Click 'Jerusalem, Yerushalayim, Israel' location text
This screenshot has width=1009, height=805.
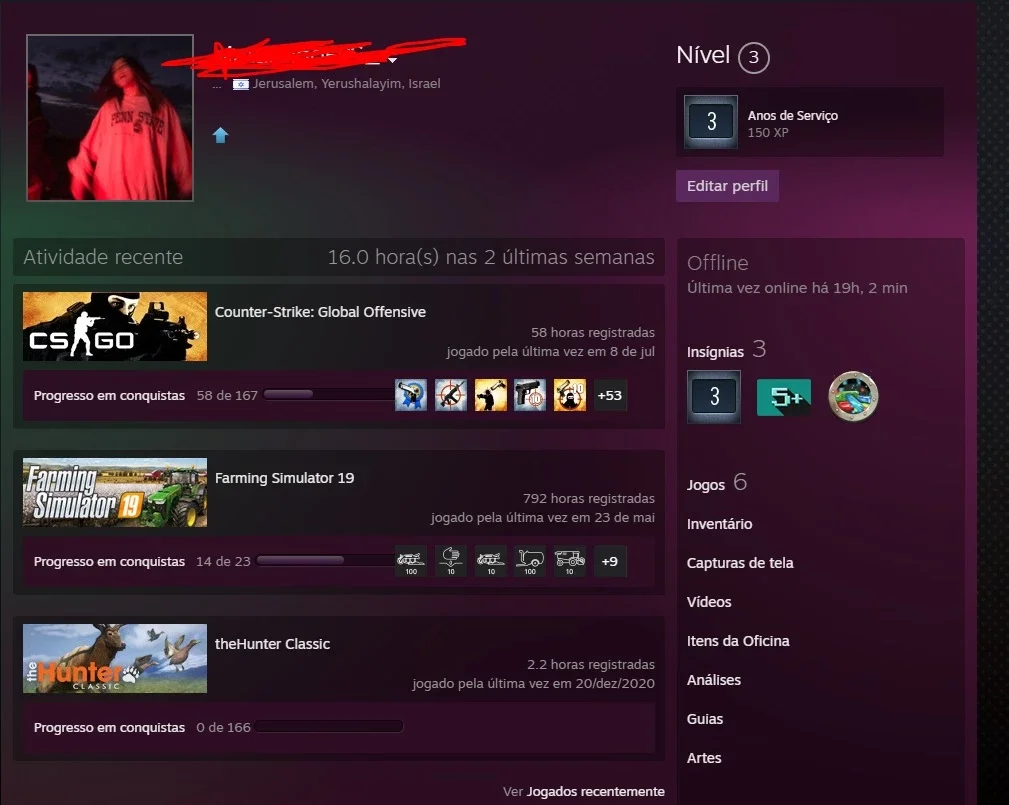pyautogui.click(x=346, y=84)
